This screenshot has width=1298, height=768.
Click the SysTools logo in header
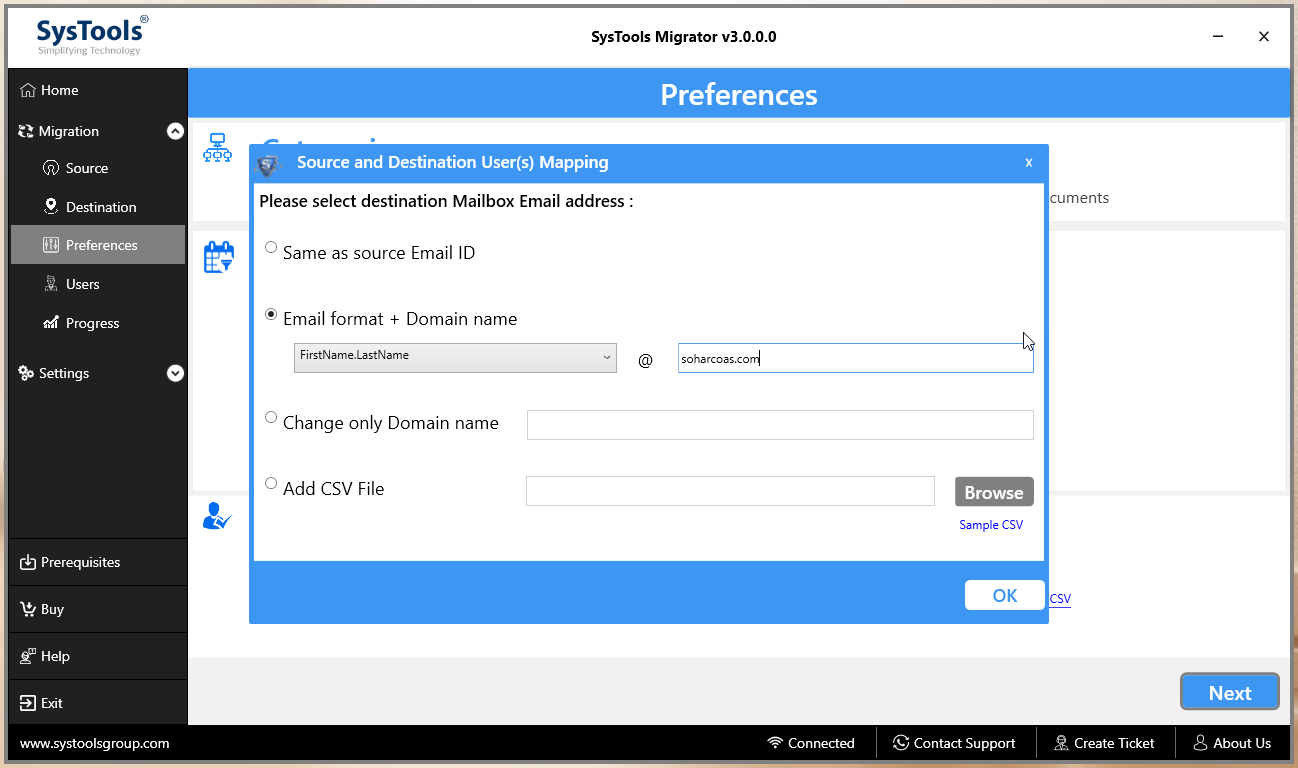point(92,35)
